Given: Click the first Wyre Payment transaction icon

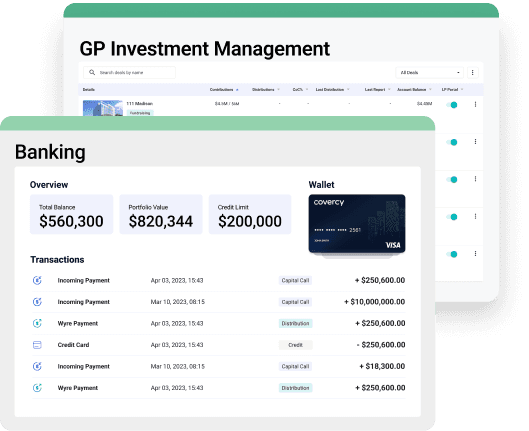Looking at the screenshot, I should tap(37, 323).
